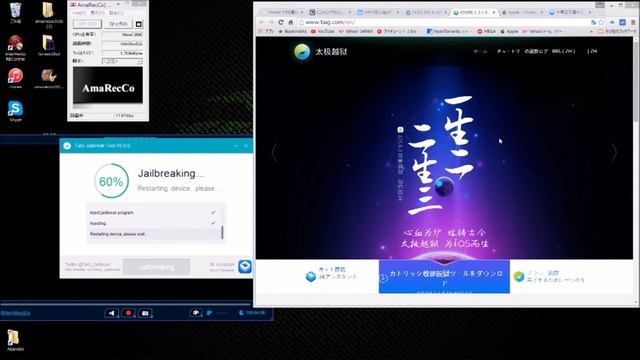Viewport: 640px width, 360px height.
Task: Open the zoom ratio dropdown in AmaRecCo
Action: point(122,61)
